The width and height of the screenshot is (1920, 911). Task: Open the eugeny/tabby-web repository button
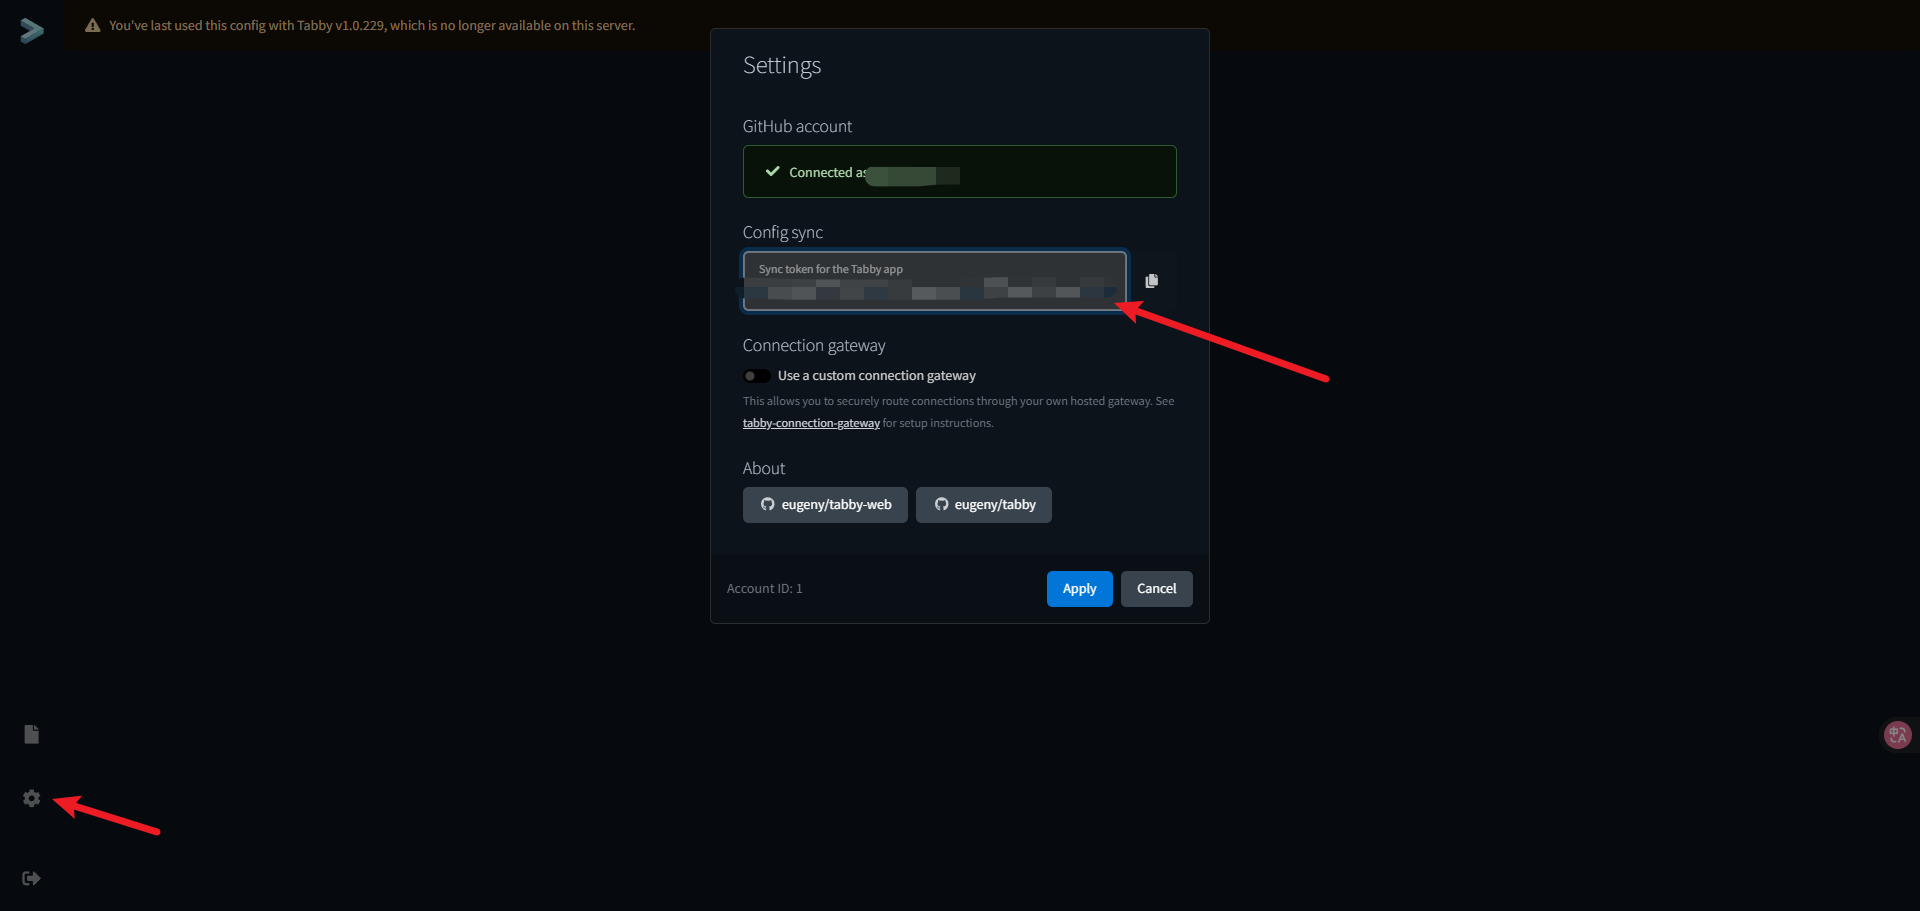click(825, 505)
